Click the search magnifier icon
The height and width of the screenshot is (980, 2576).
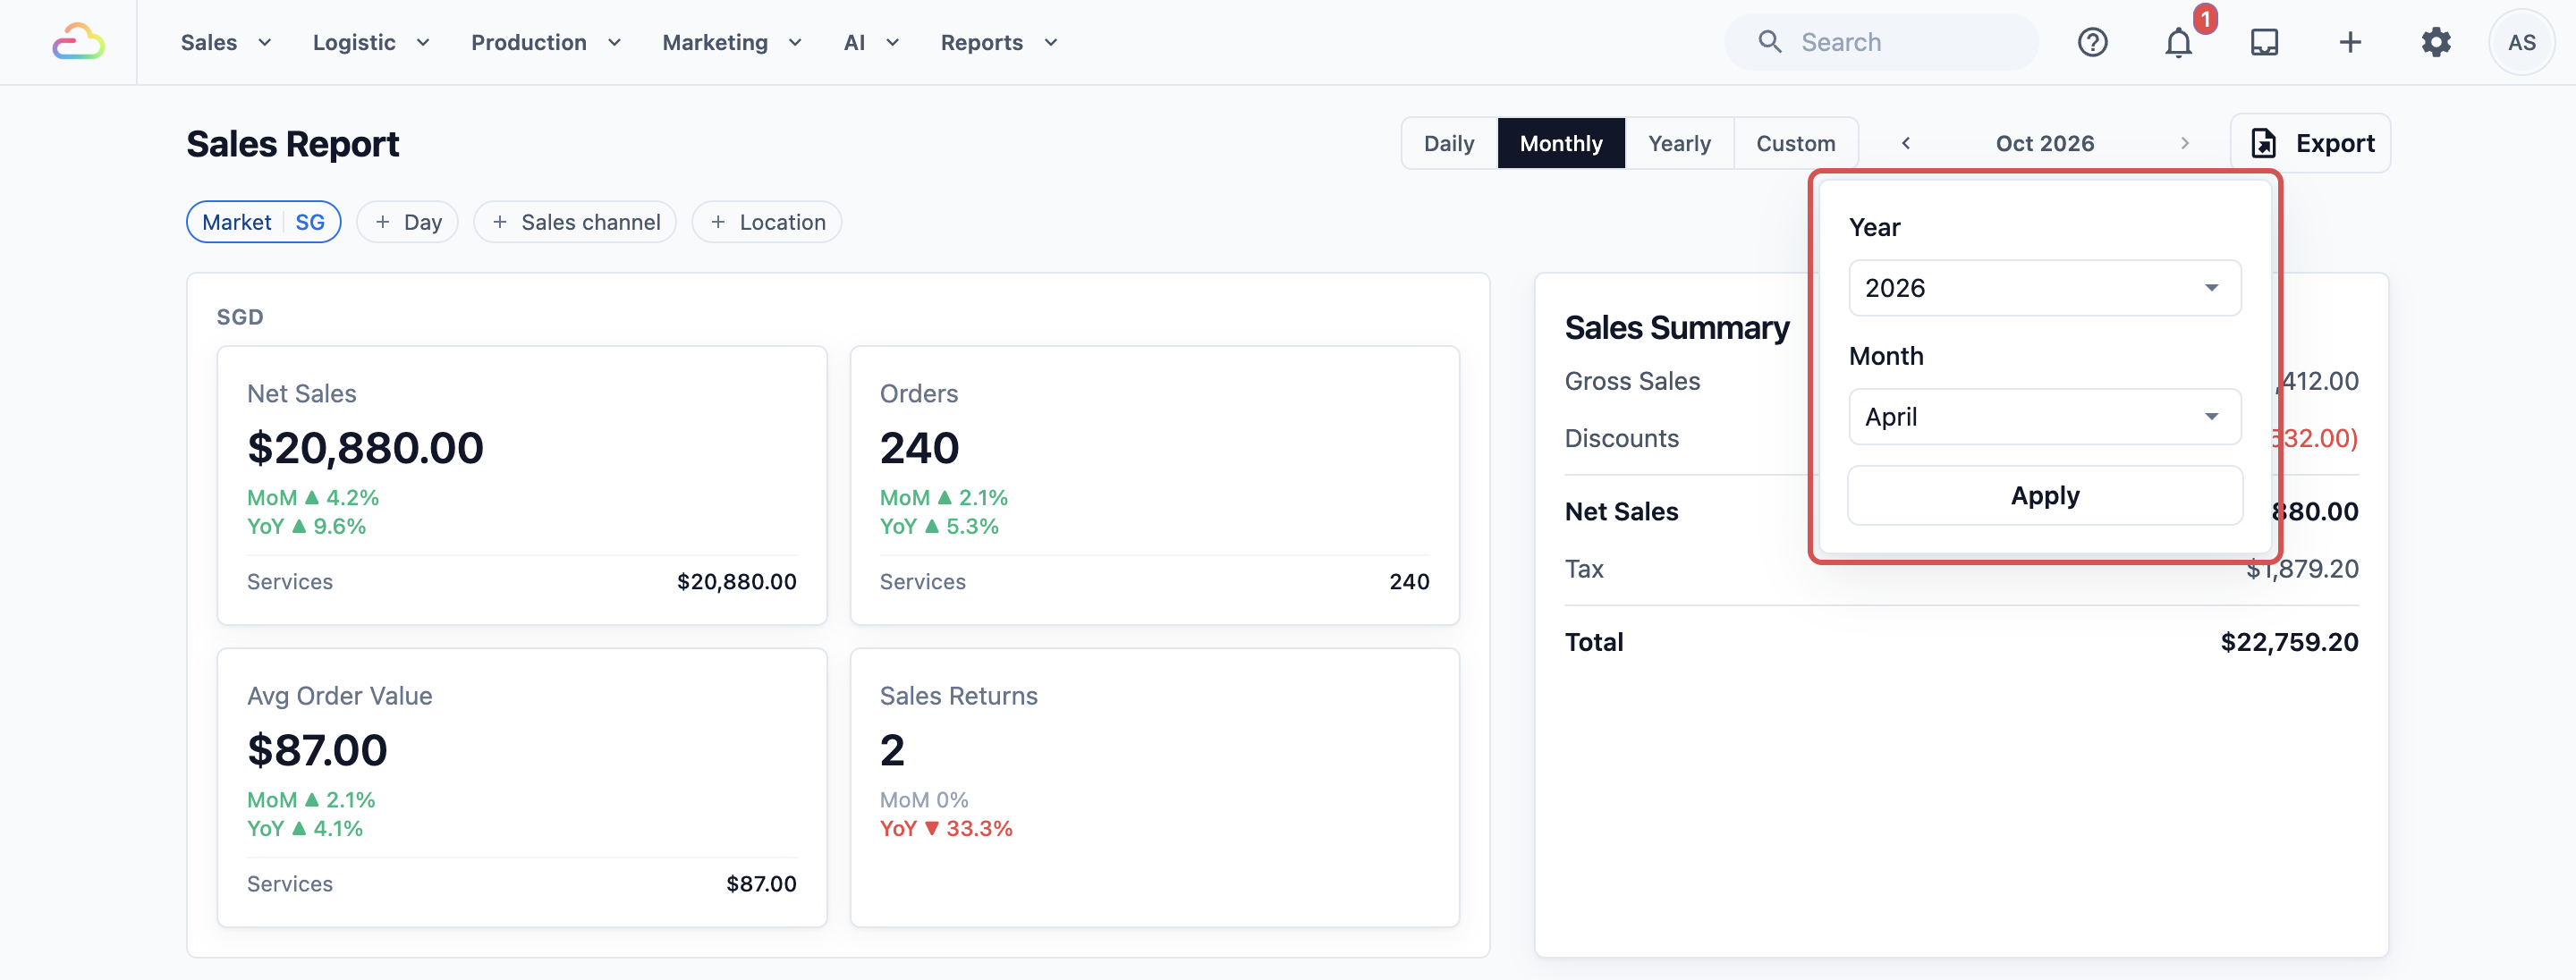(x=1770, y=42)
